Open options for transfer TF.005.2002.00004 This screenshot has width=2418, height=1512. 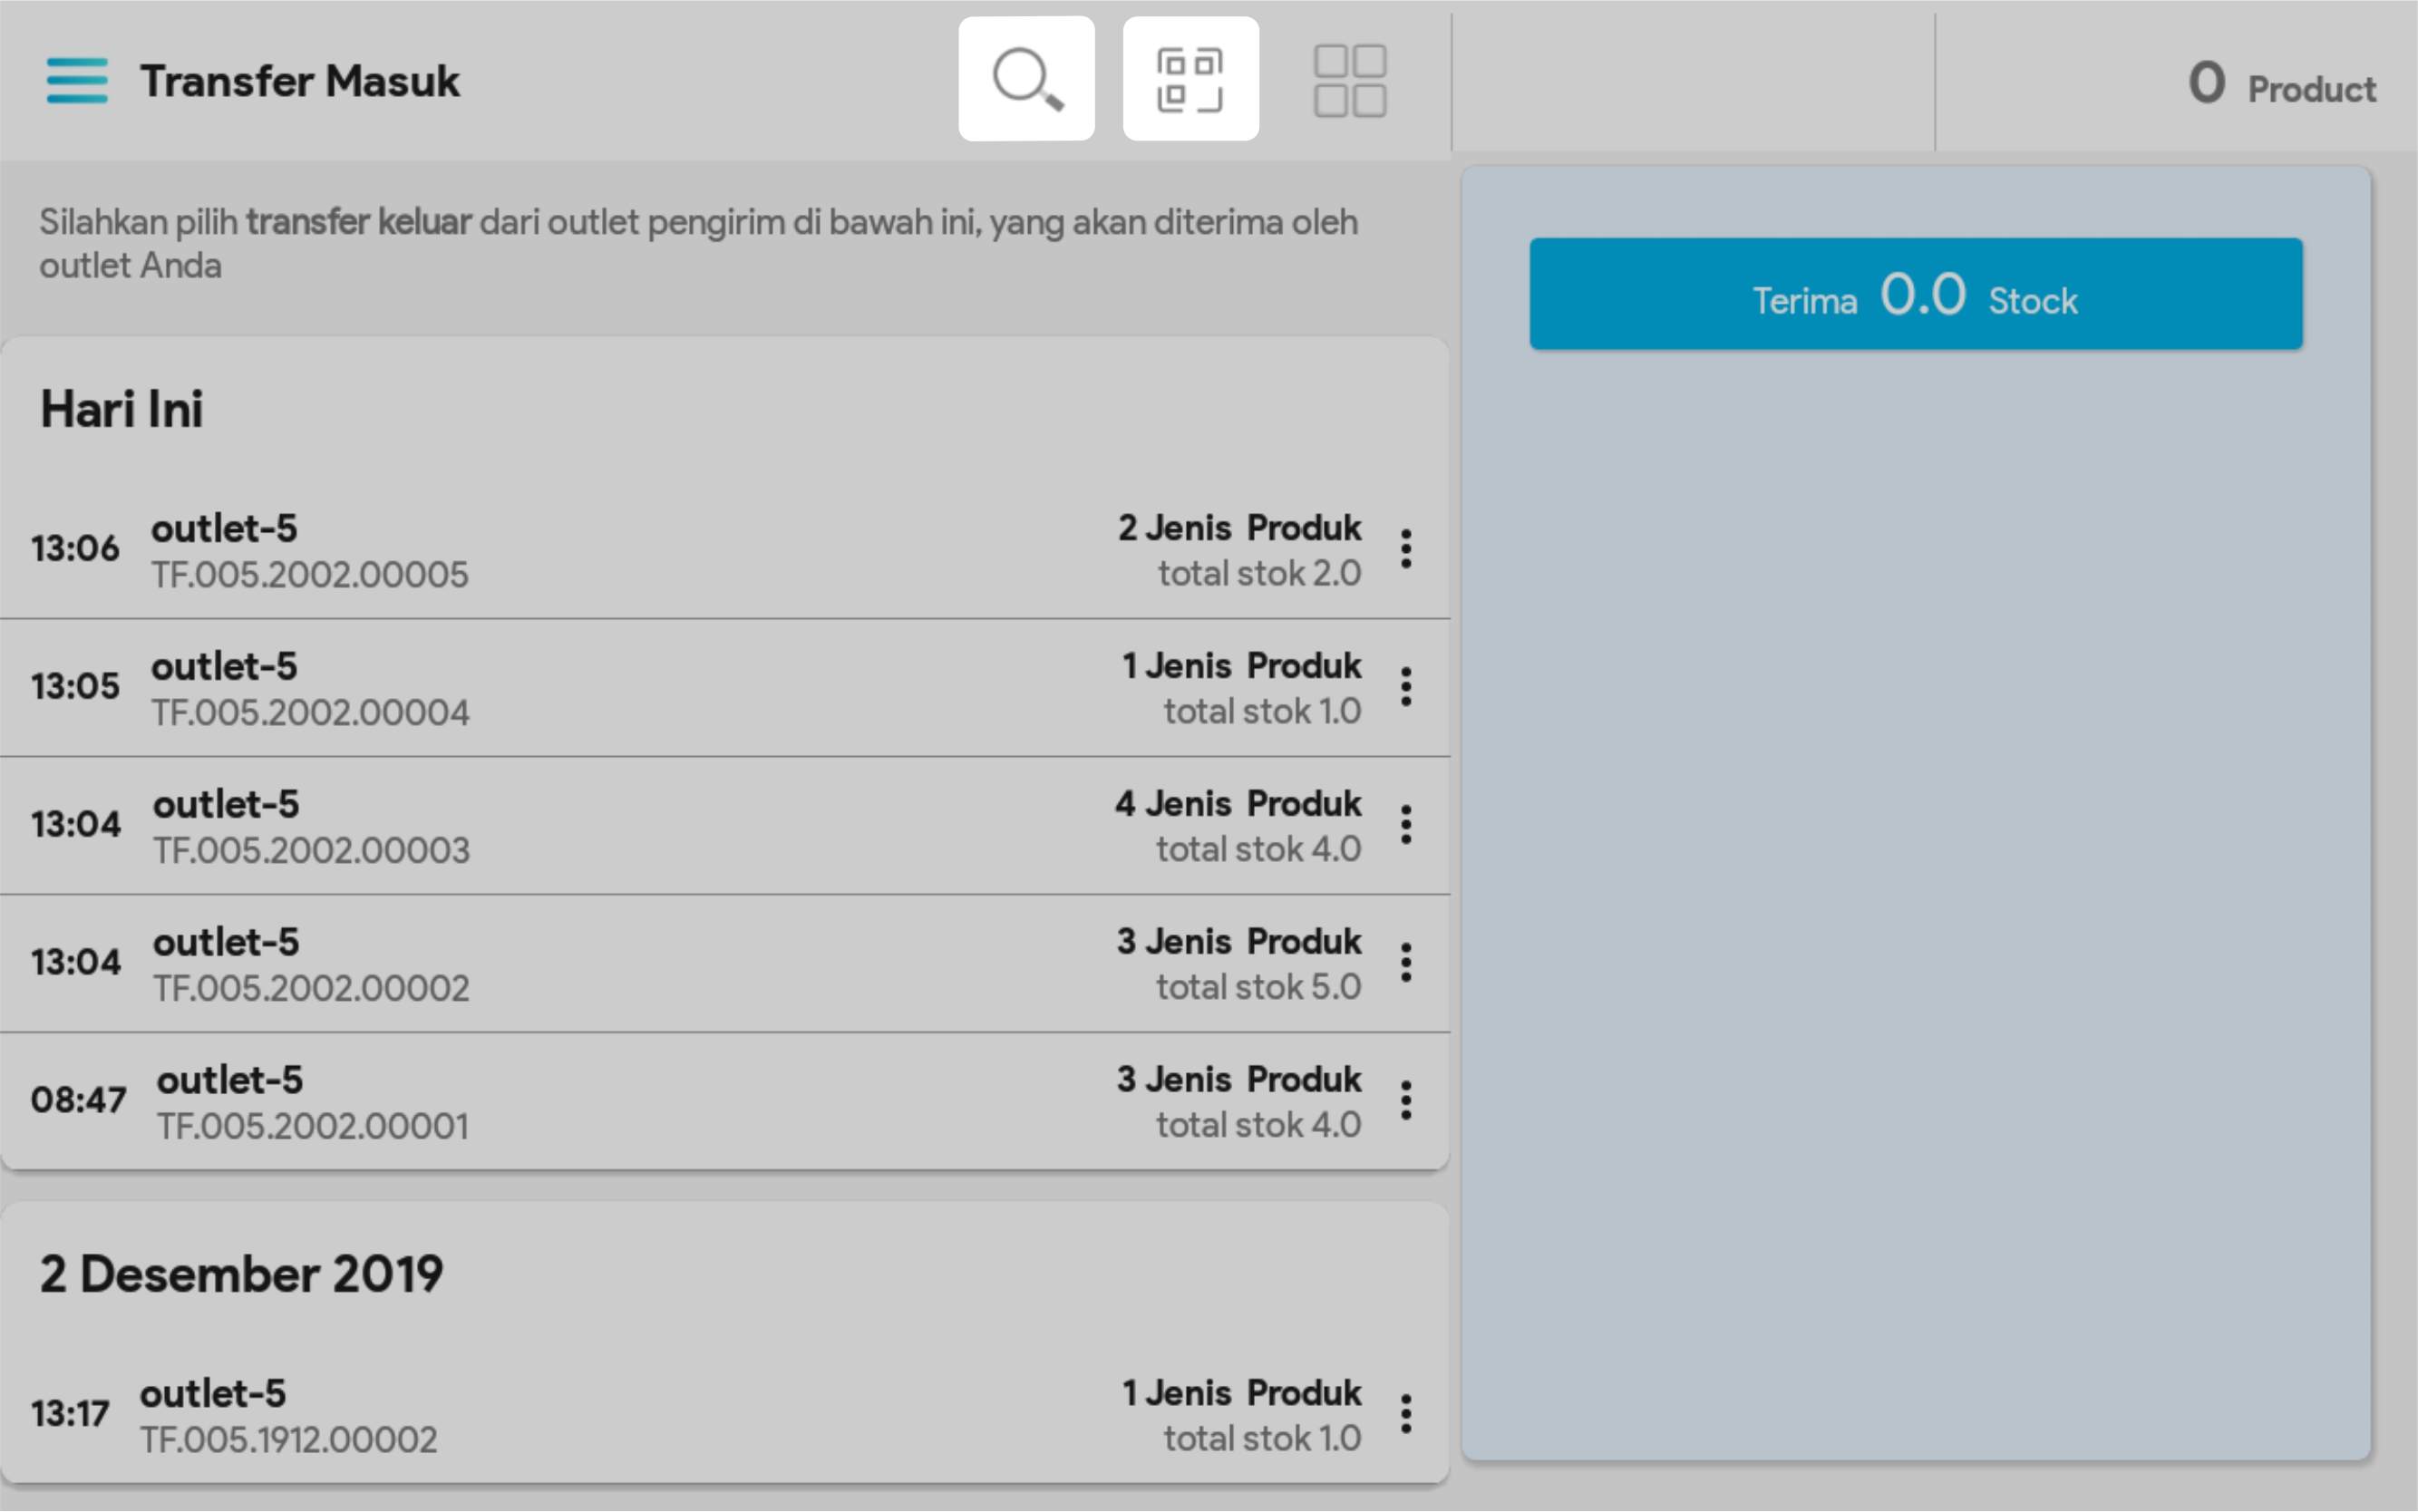(x=1406, y=687)
